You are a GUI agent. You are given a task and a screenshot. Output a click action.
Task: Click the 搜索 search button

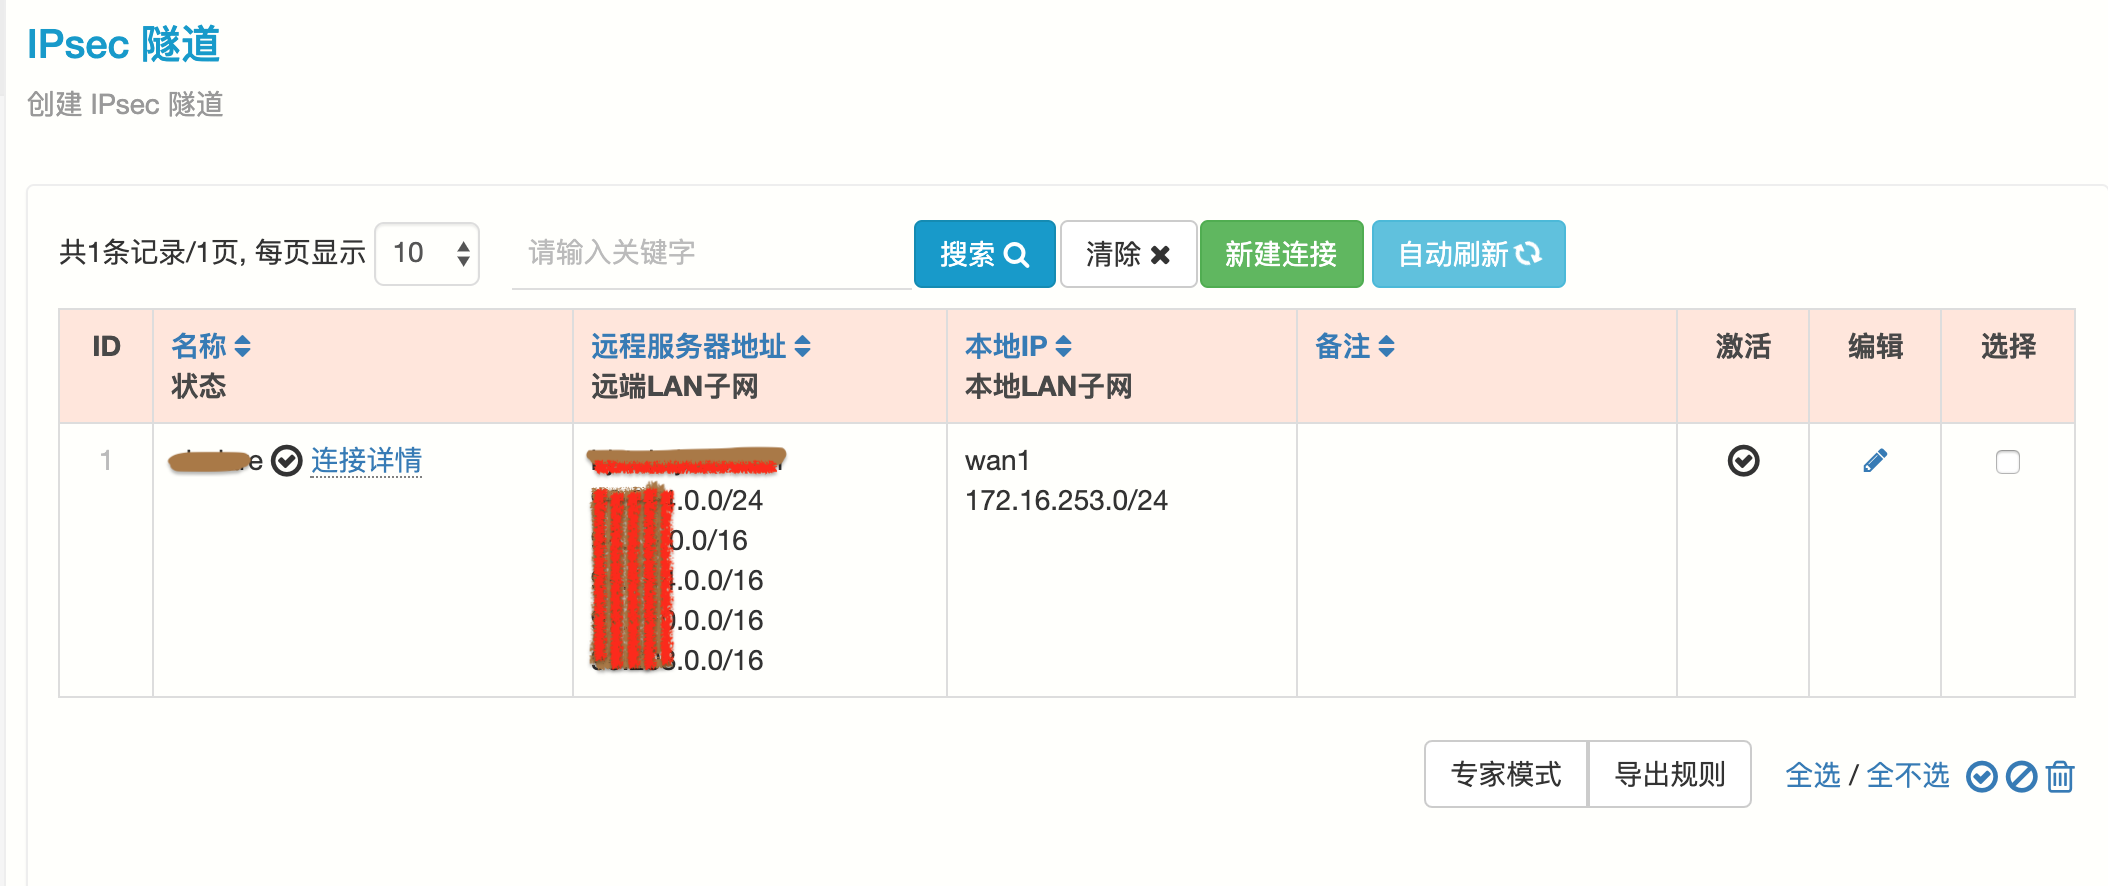point(984,254)
